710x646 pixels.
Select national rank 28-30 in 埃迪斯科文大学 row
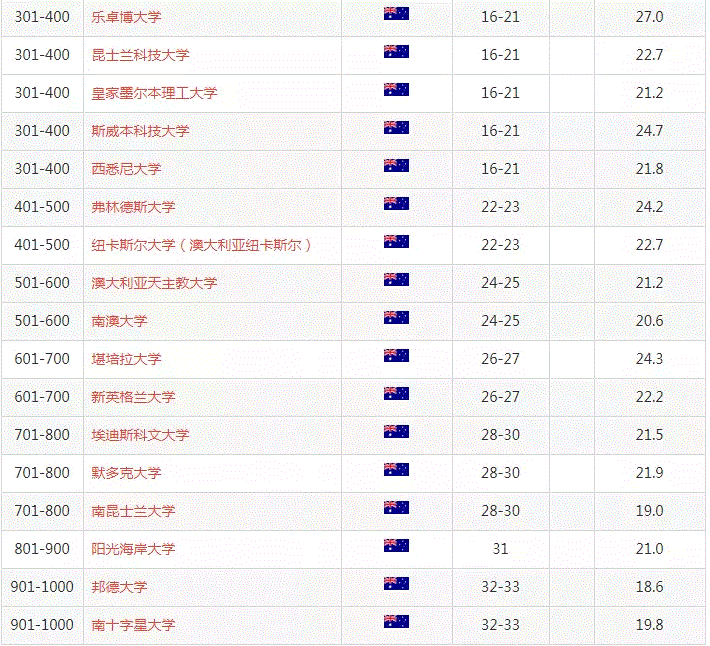500,435
